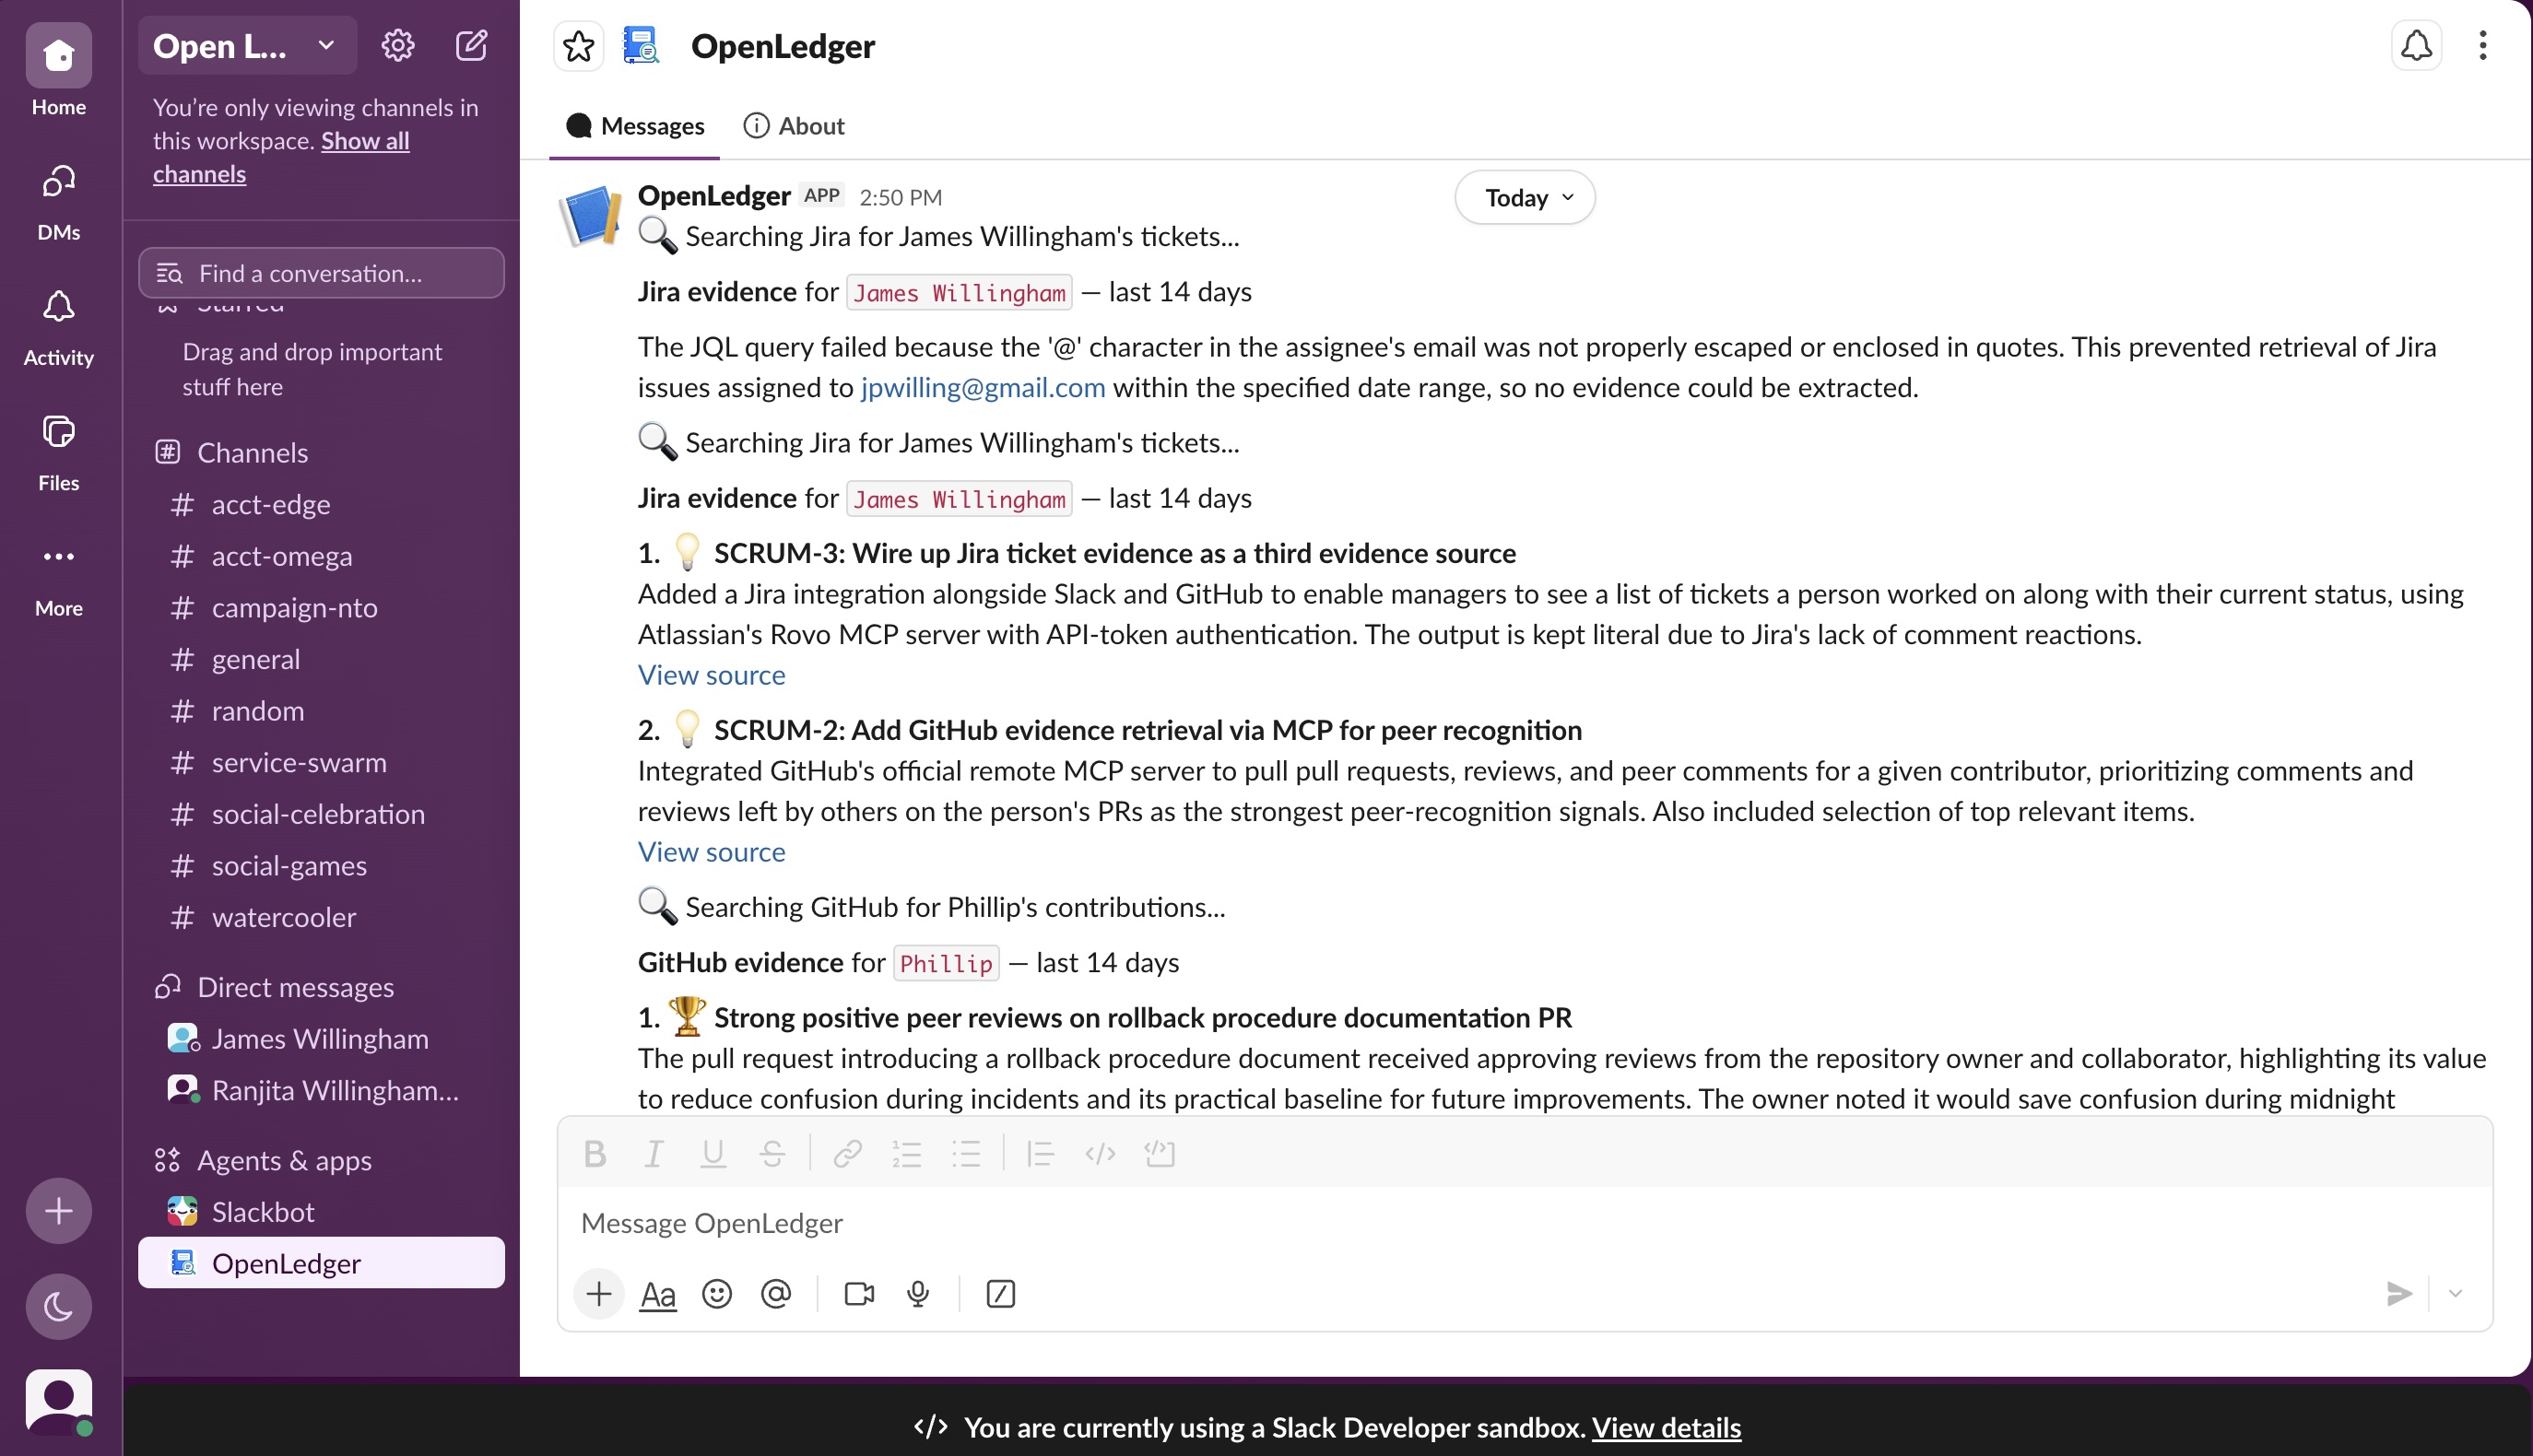The width and height of the screenshot is (2533, 1456).
Task: Insert an ordered list in composer
Action: [x=907, y=1153]
